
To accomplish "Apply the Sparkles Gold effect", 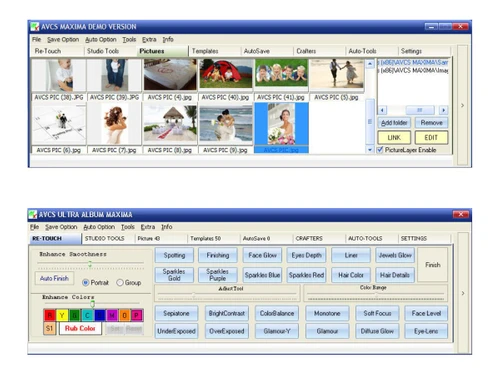I will [174, 275].
